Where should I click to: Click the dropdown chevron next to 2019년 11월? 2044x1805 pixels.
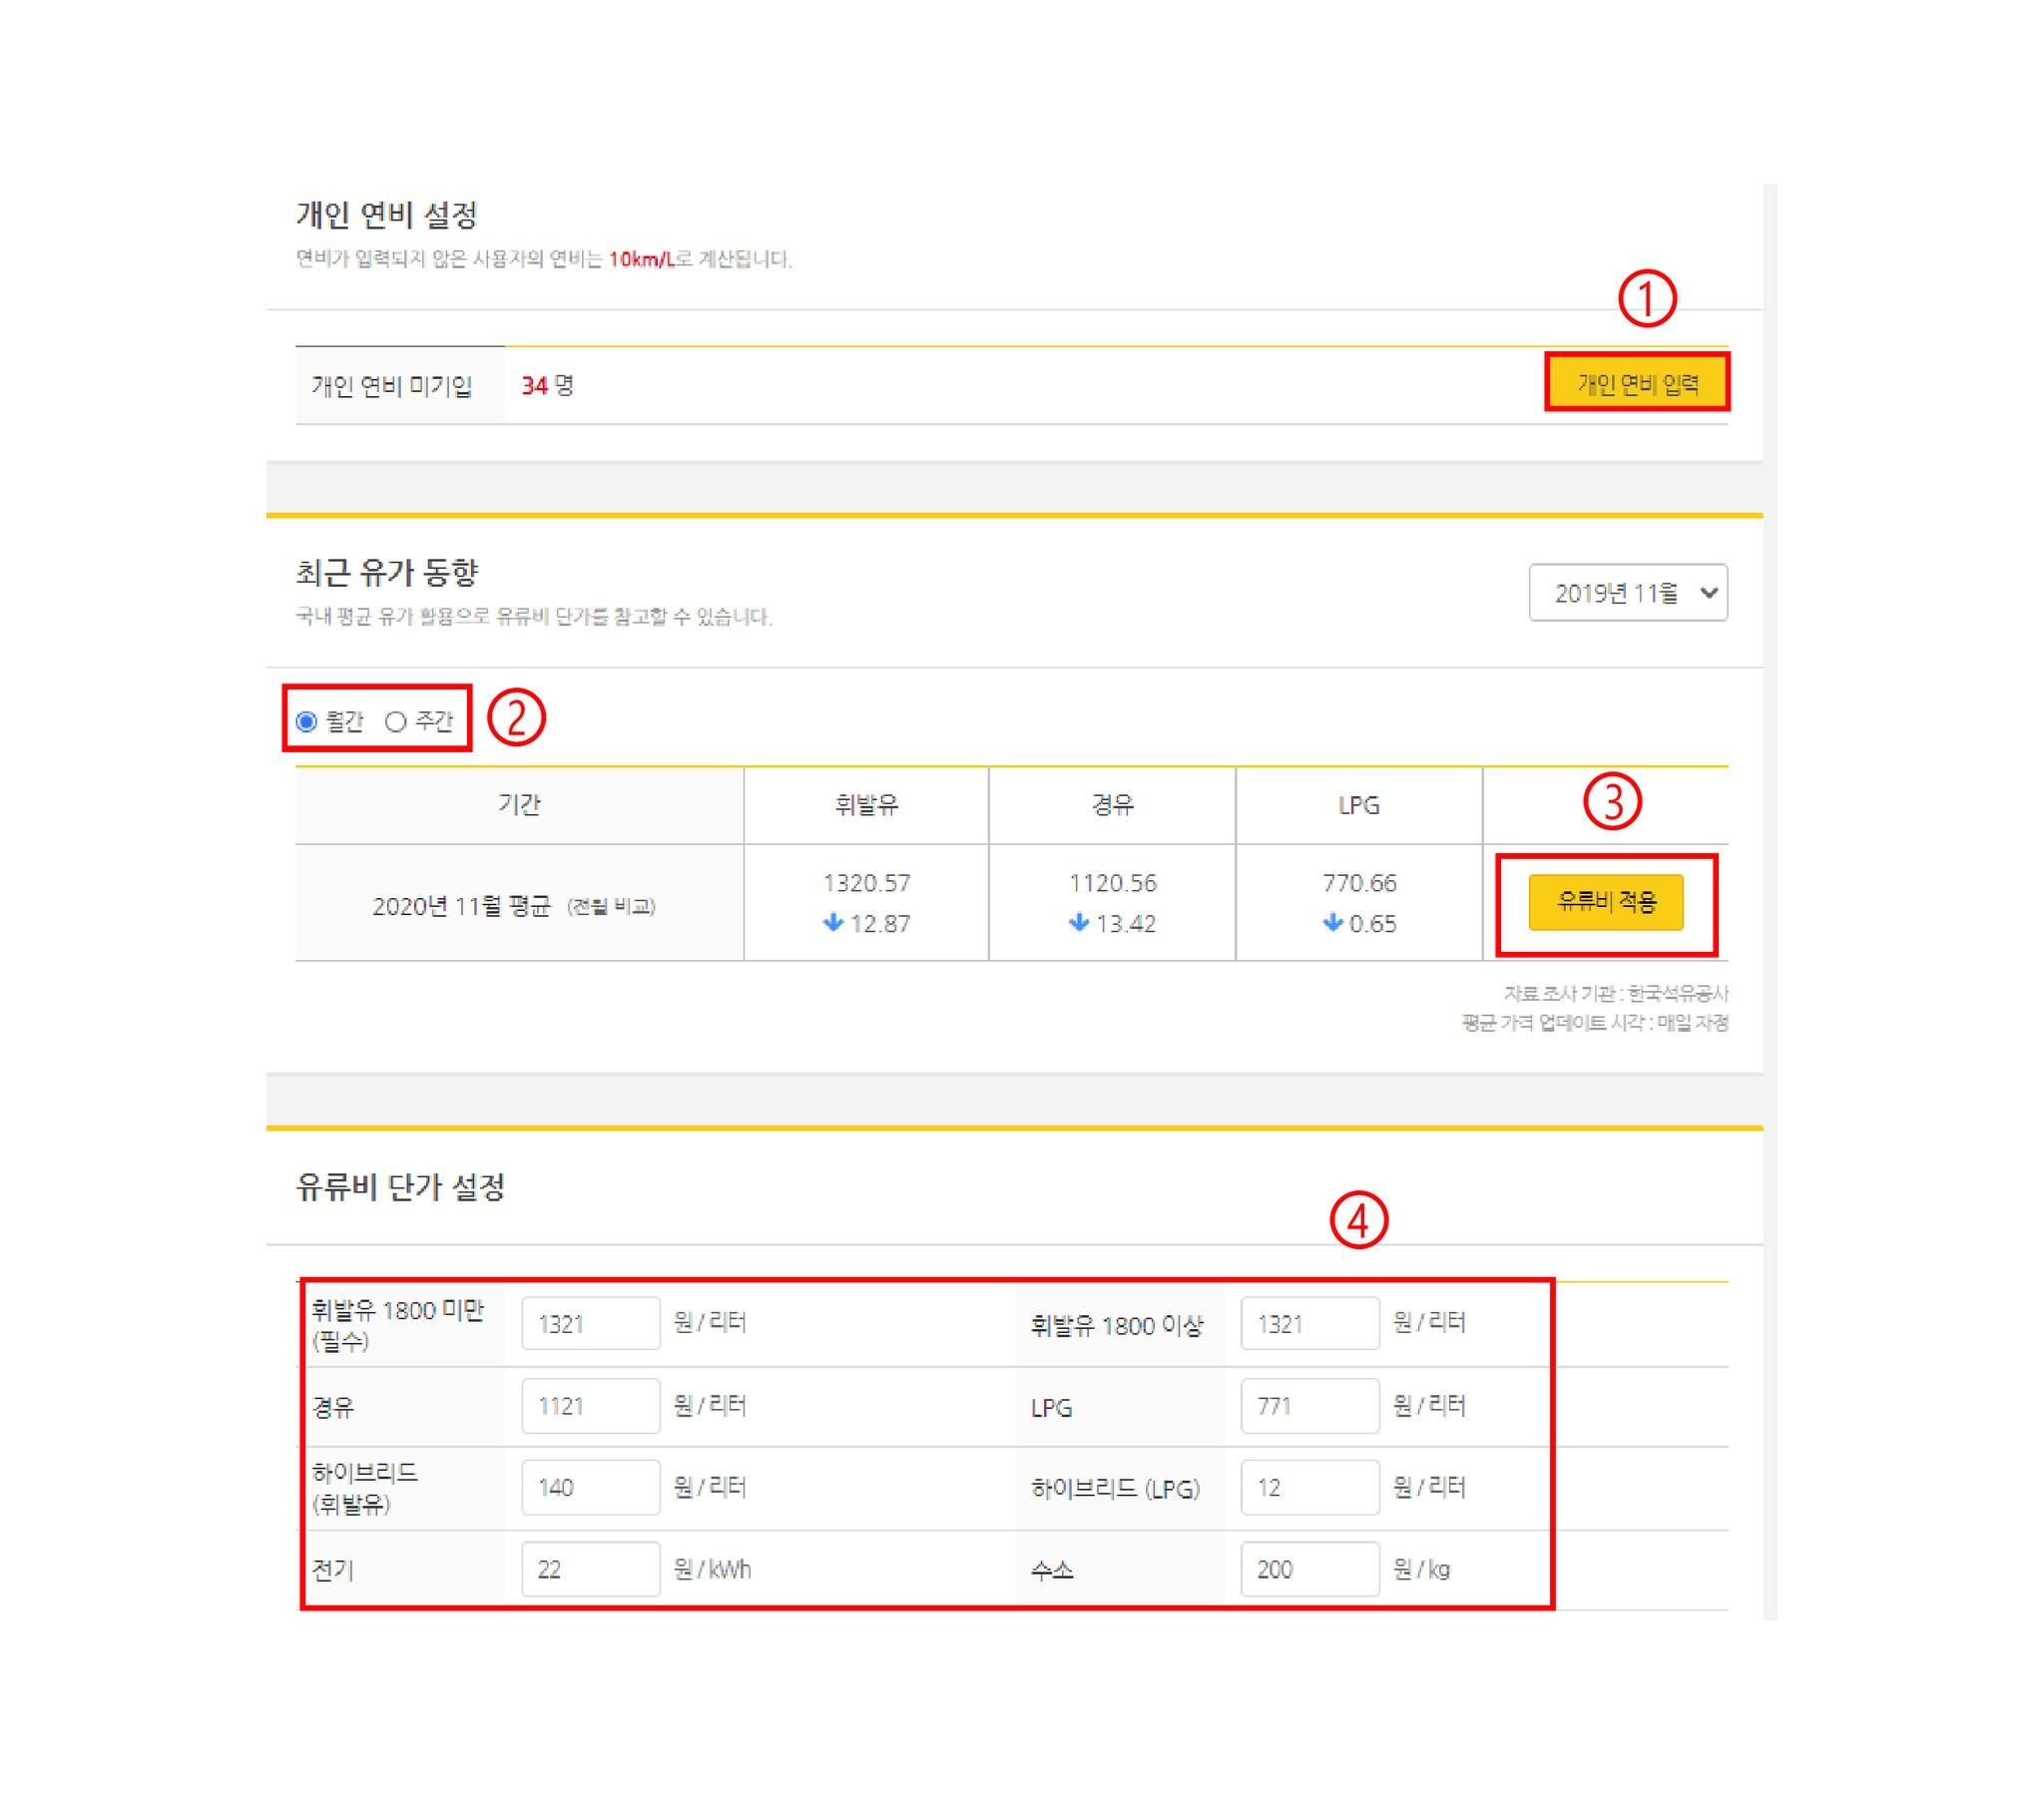[x=1709, y=593]
